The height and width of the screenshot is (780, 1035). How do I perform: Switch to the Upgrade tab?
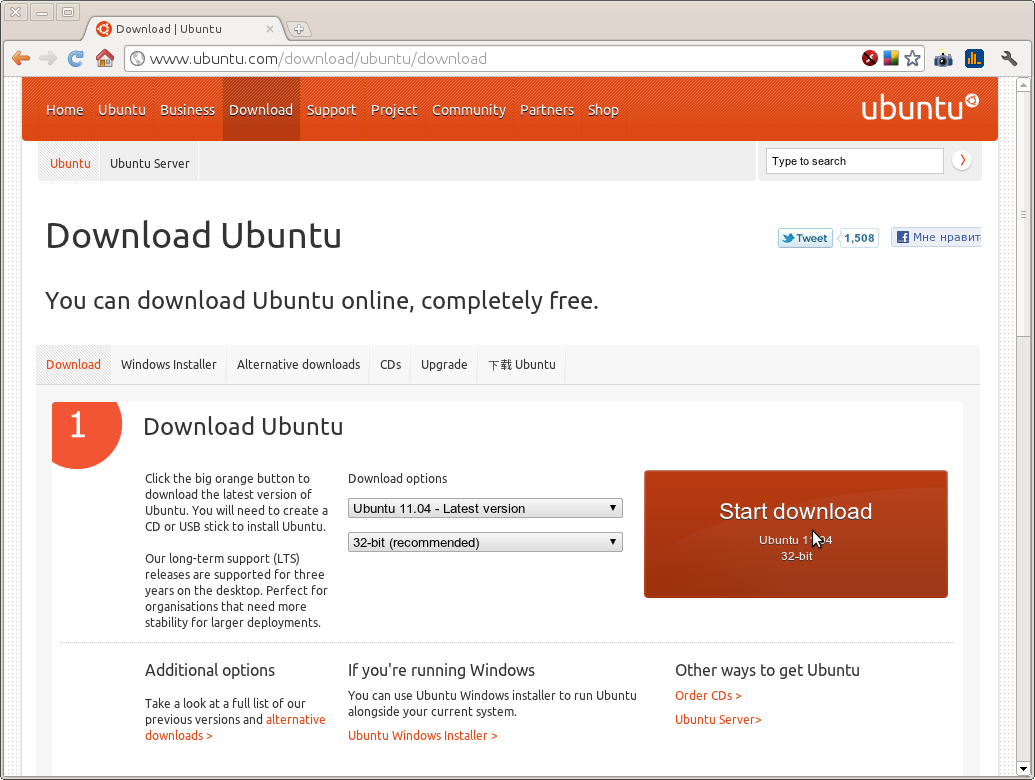click(444, 364)
